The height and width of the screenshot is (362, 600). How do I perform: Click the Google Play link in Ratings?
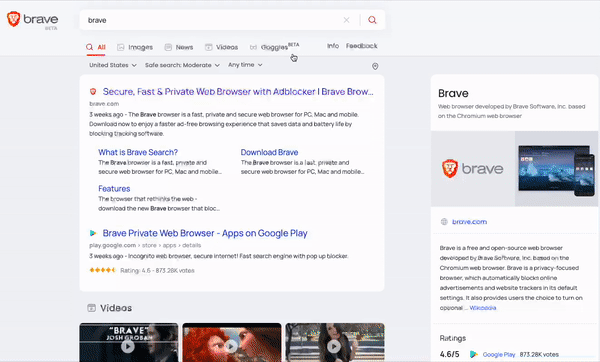499,354
